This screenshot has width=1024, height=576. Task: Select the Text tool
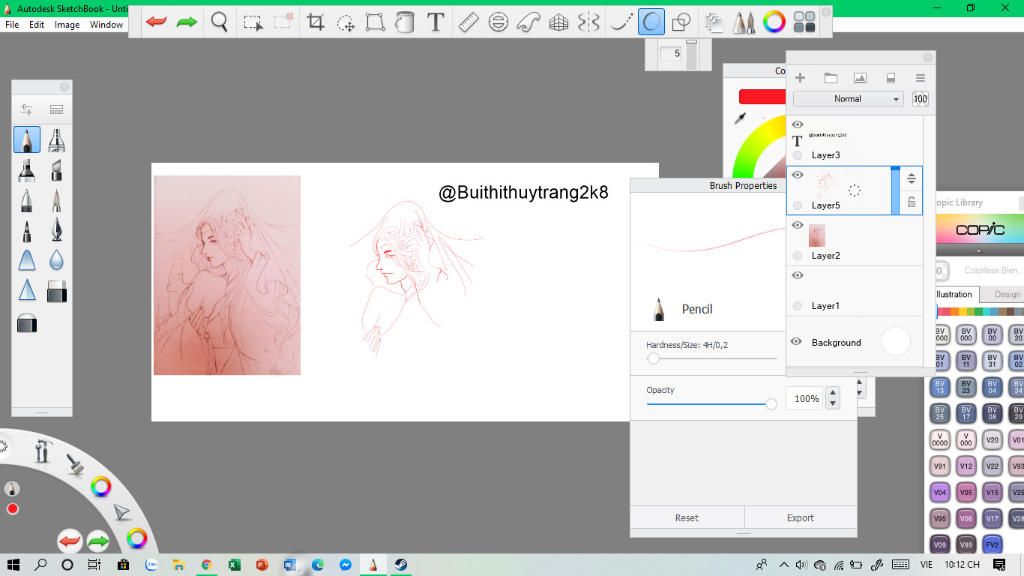(x=435, y=22)
